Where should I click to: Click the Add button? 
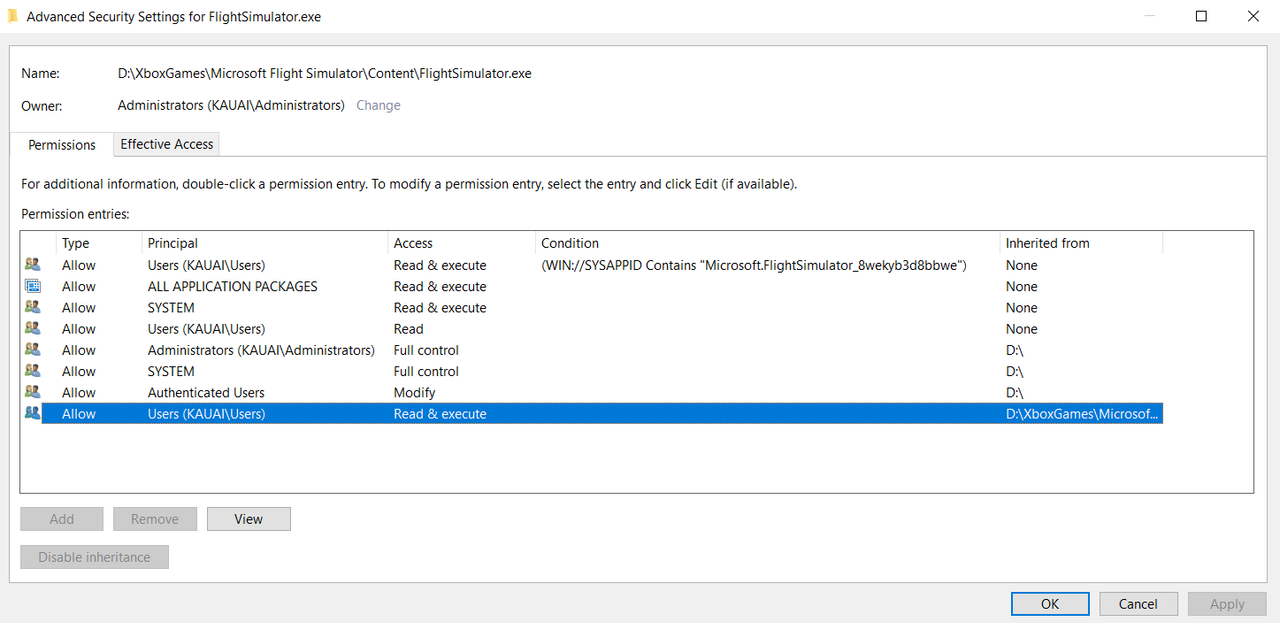[62, 519]
